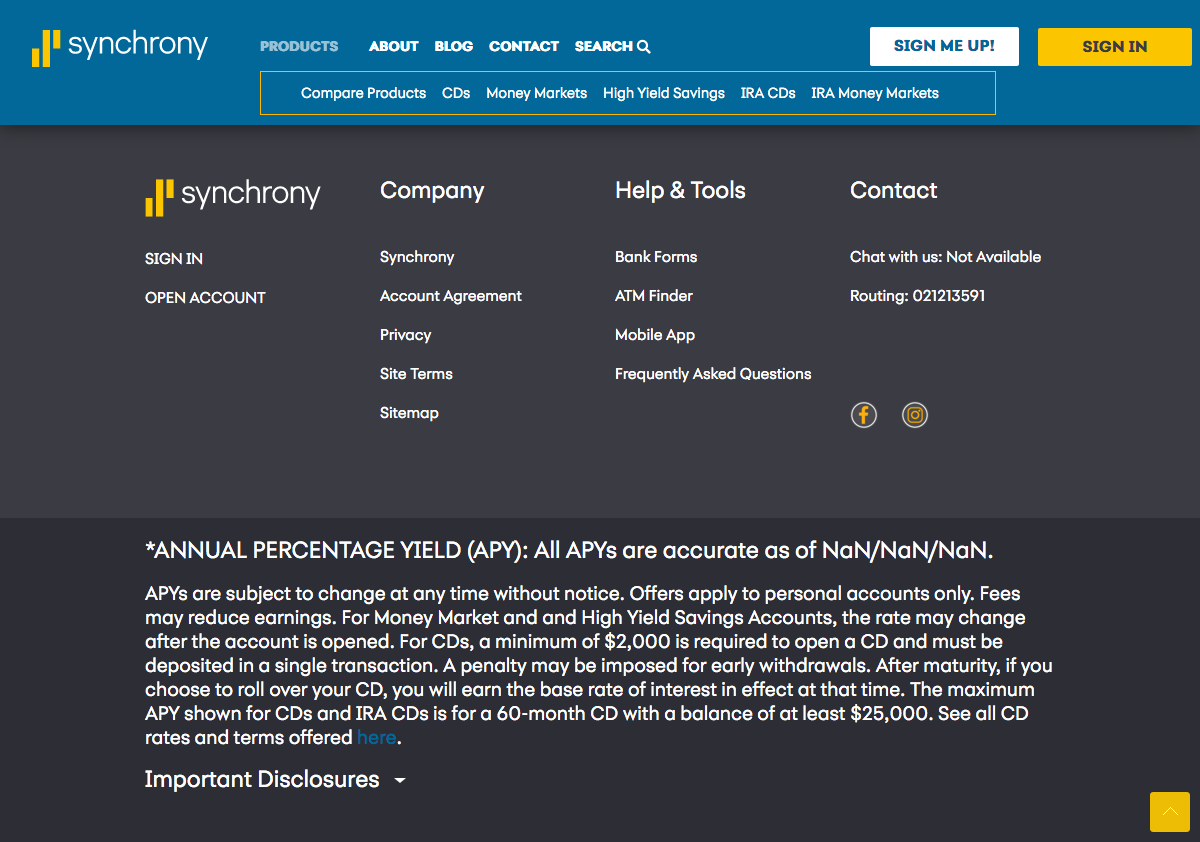Click the Help & Tools footer heading
This screenshot has height=842, width=1200.
pyautogui.click(x=680, y=191)
